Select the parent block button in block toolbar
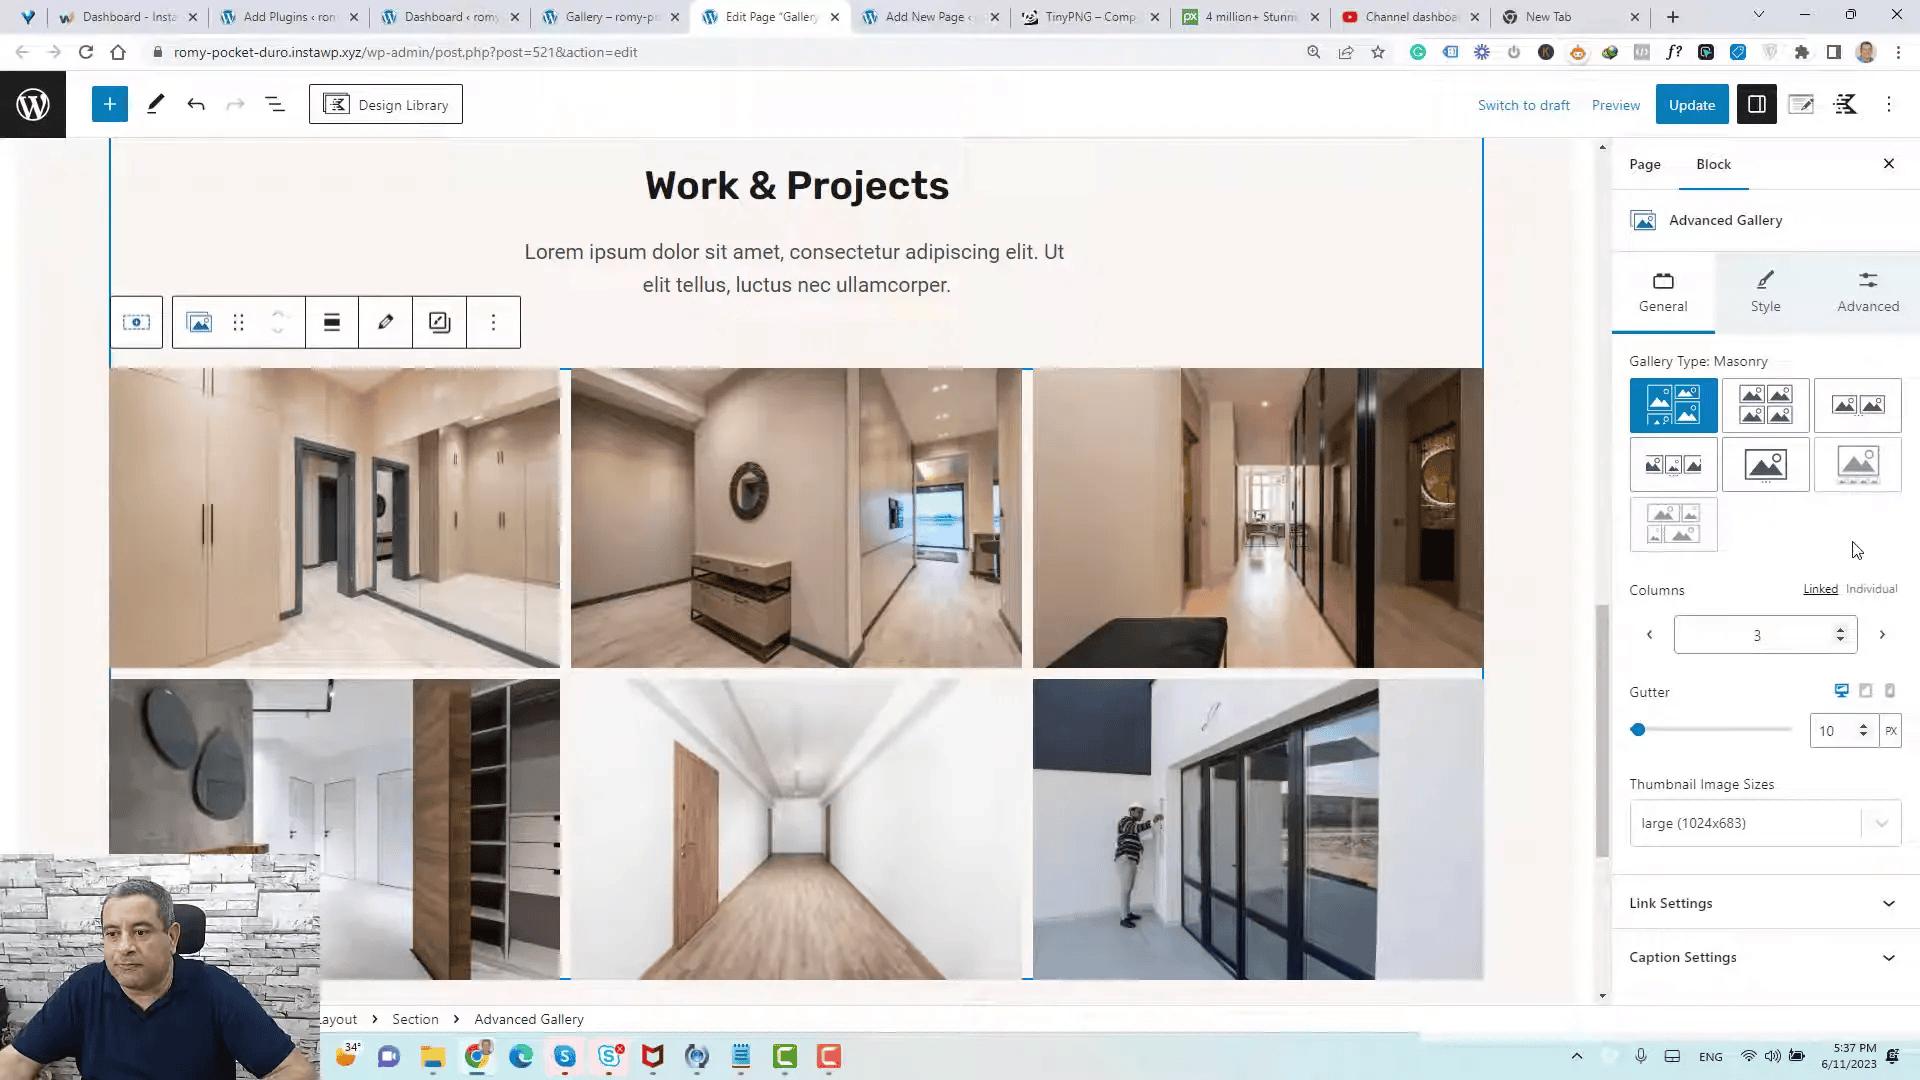Viewport: 1920px width, 1080px height. (136, 322)
